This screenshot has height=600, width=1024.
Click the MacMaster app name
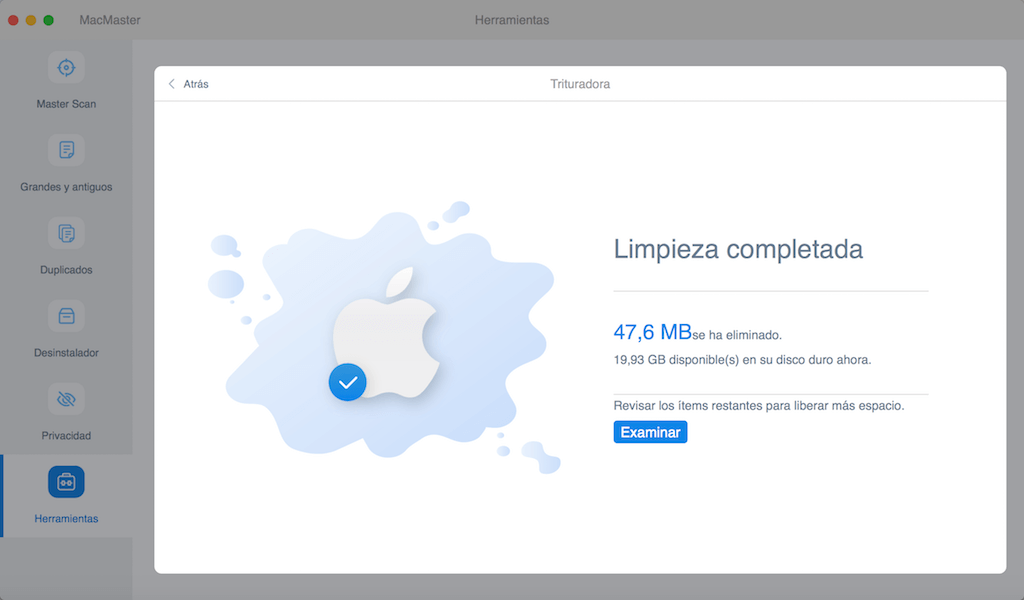[110, 20]
